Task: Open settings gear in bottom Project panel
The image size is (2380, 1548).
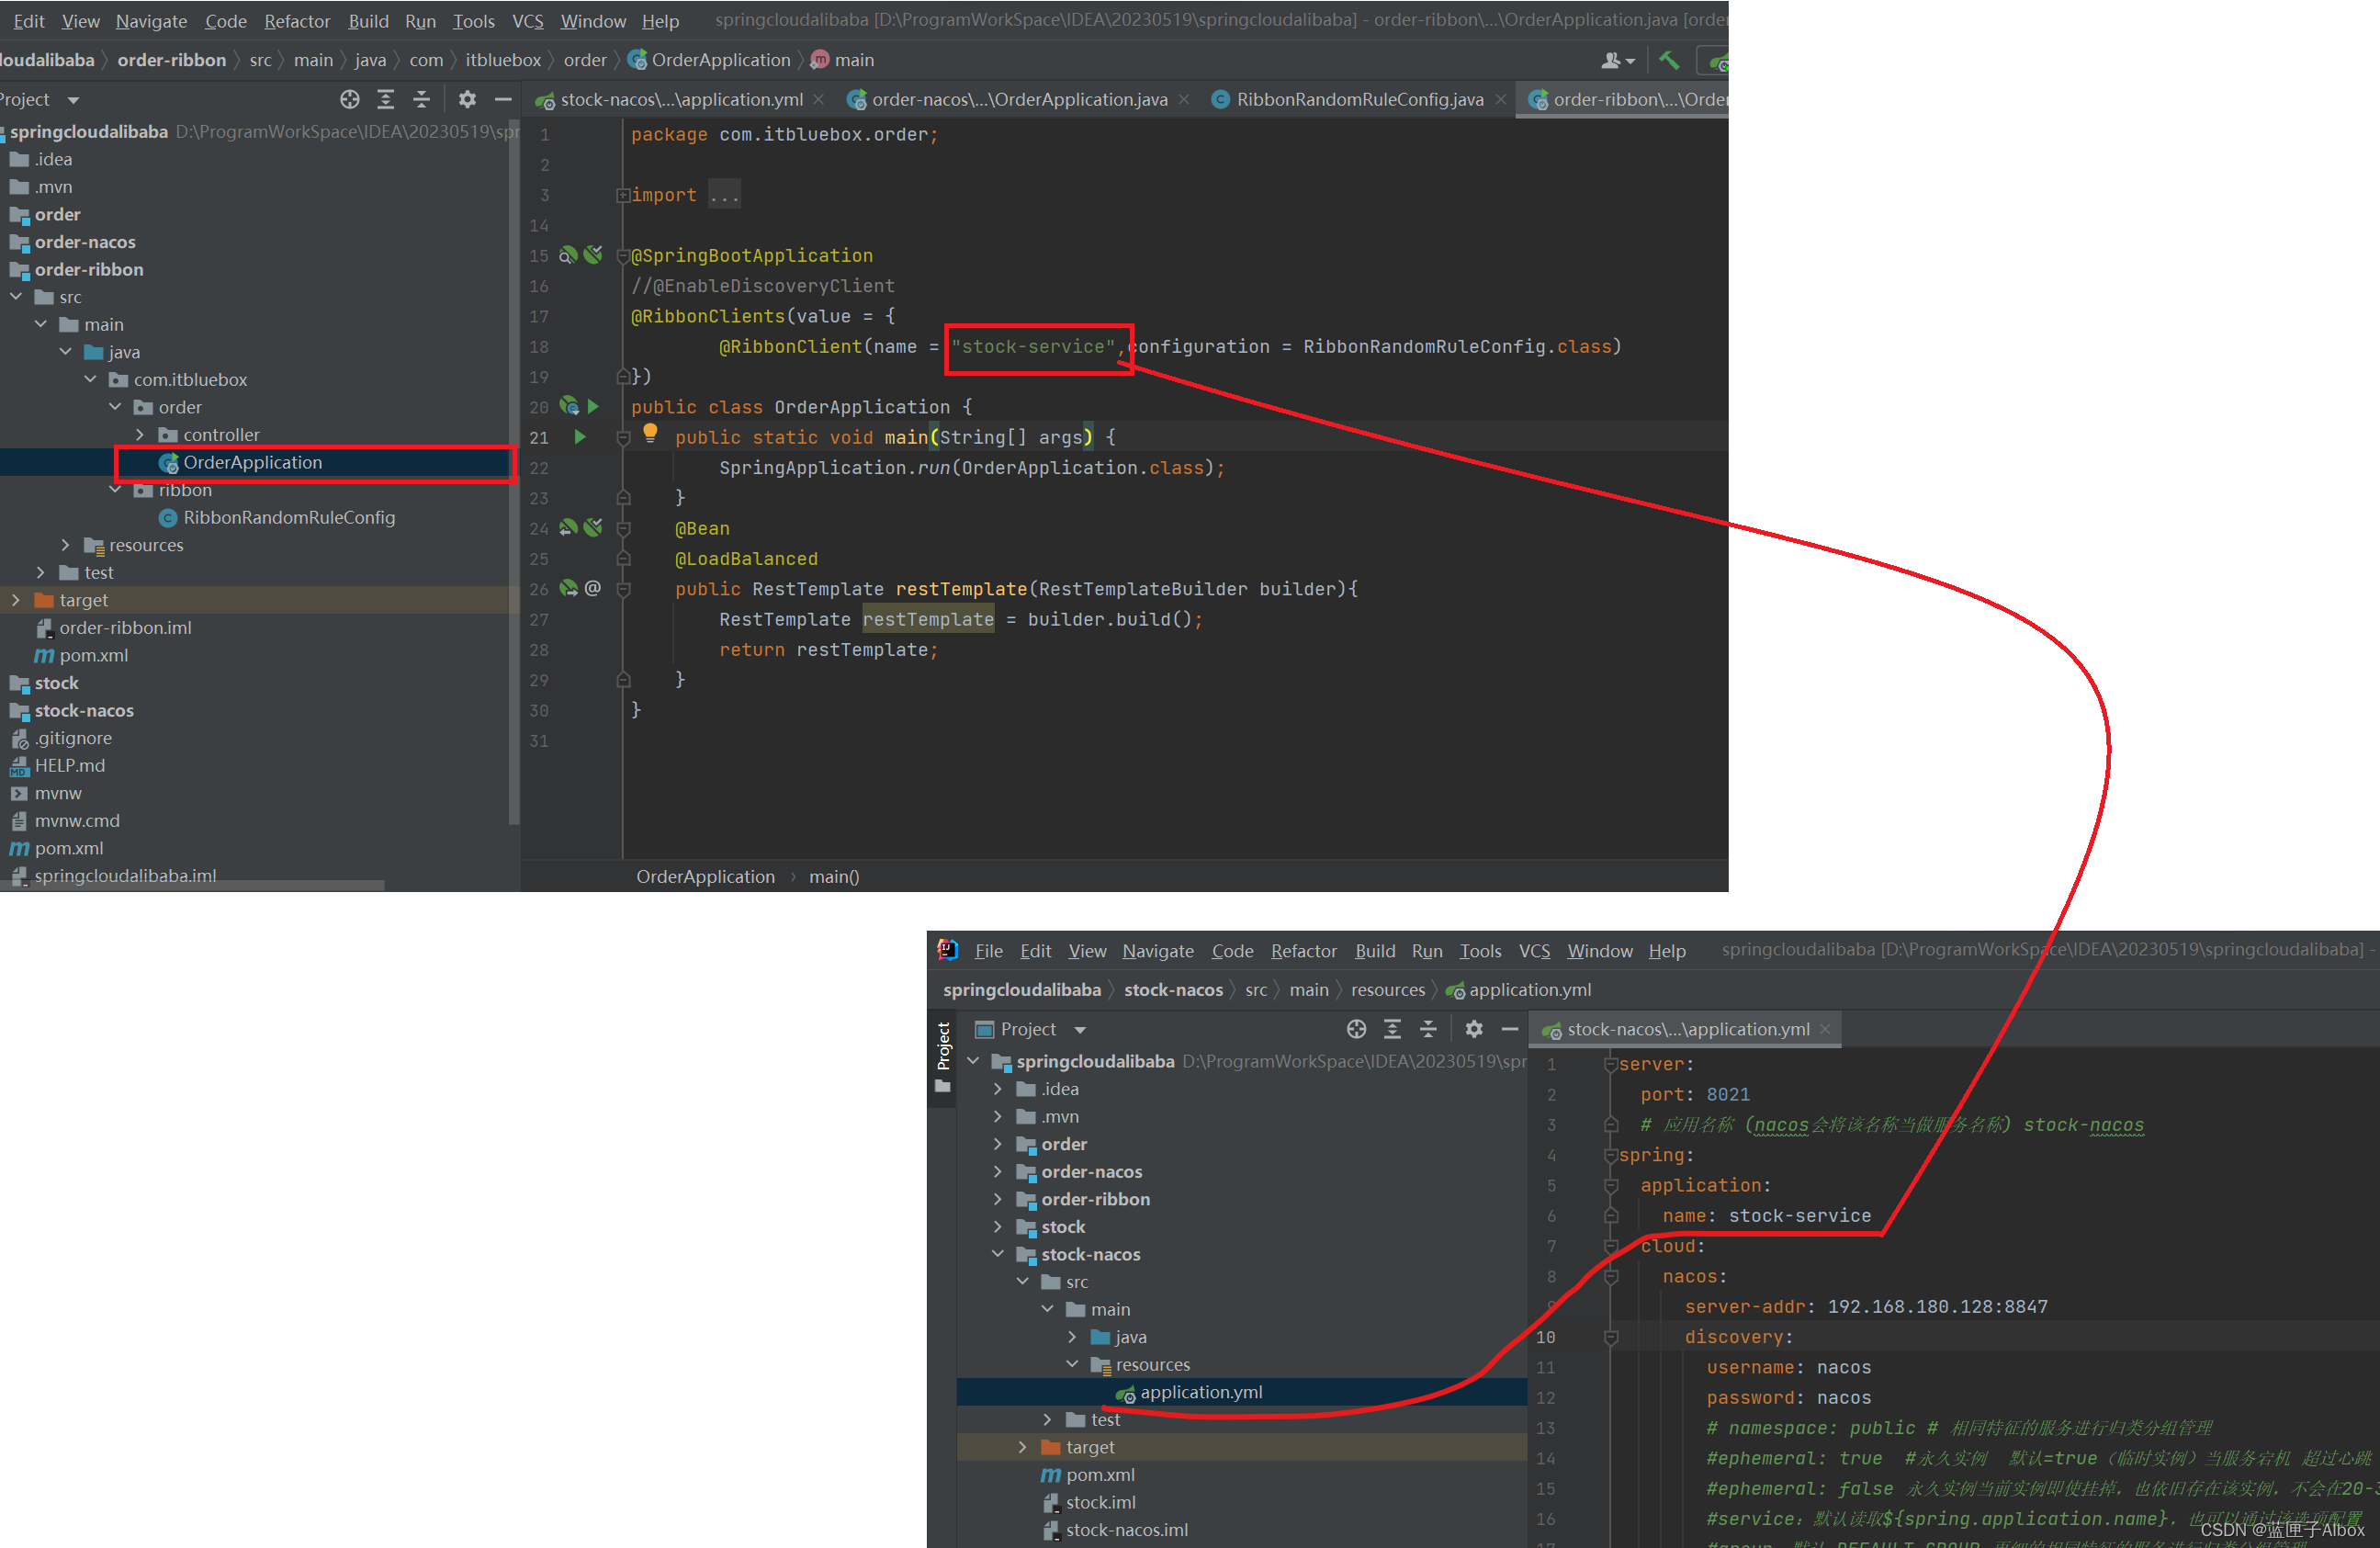Action: coord(1474,1029)
